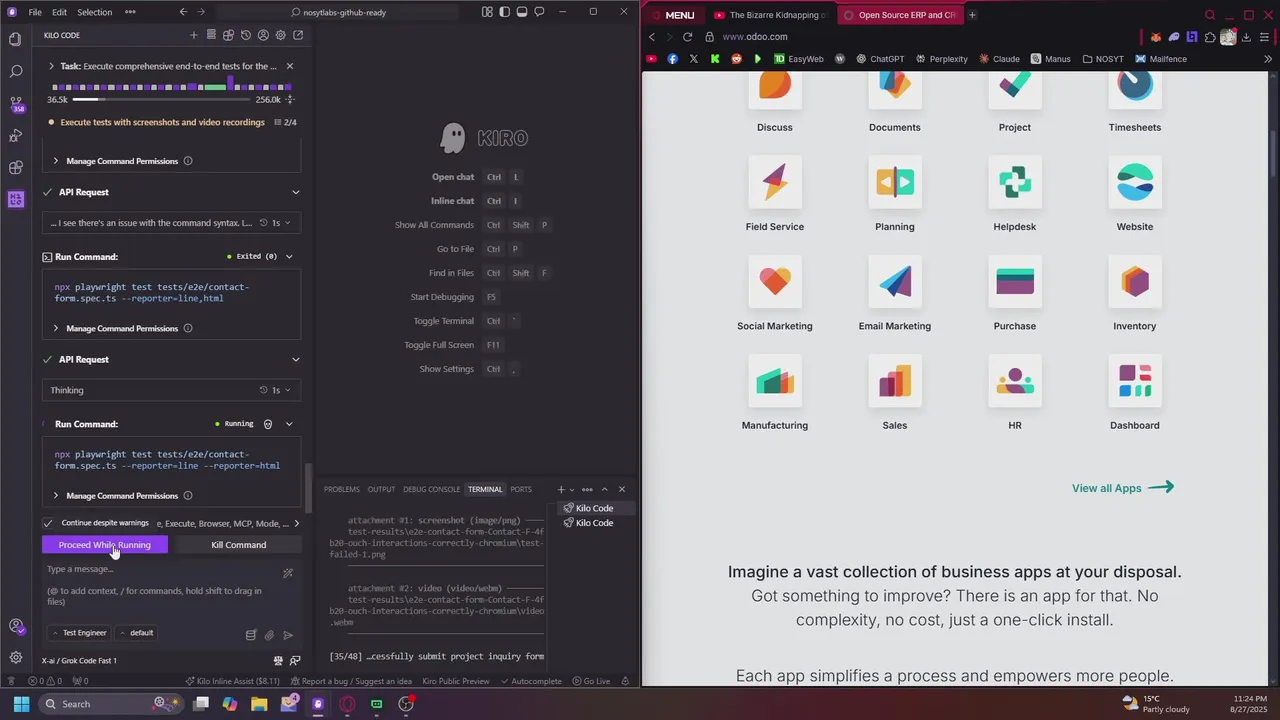Open the File menu in Kiro
Image resolution: width=1280 pixels, height=720 pixels.
point(35,12)
